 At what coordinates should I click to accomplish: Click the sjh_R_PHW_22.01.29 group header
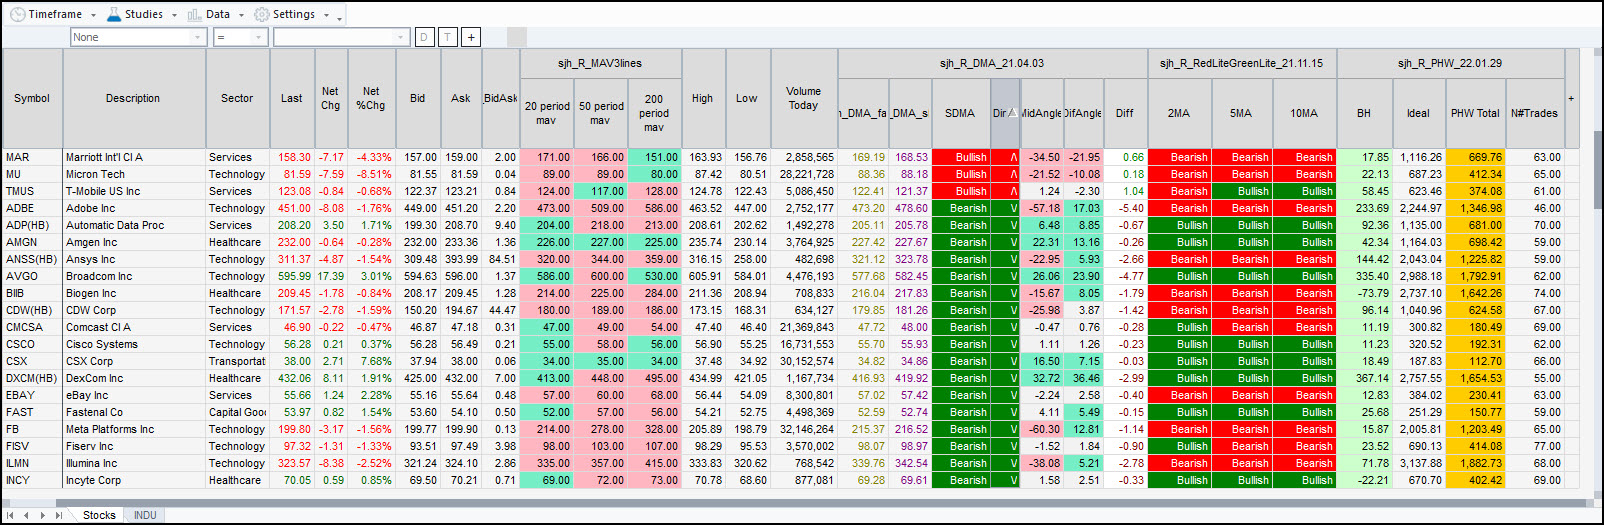point(1450,63)
